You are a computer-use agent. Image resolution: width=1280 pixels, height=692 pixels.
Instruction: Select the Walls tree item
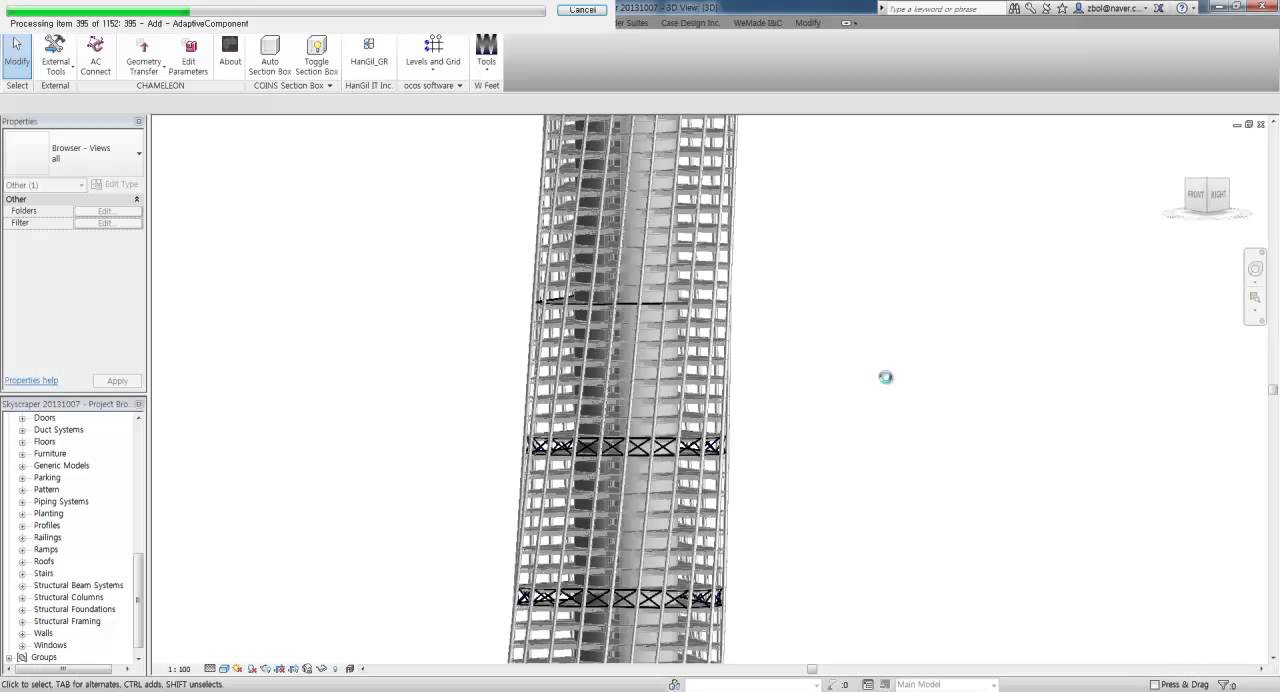[43, 634]
